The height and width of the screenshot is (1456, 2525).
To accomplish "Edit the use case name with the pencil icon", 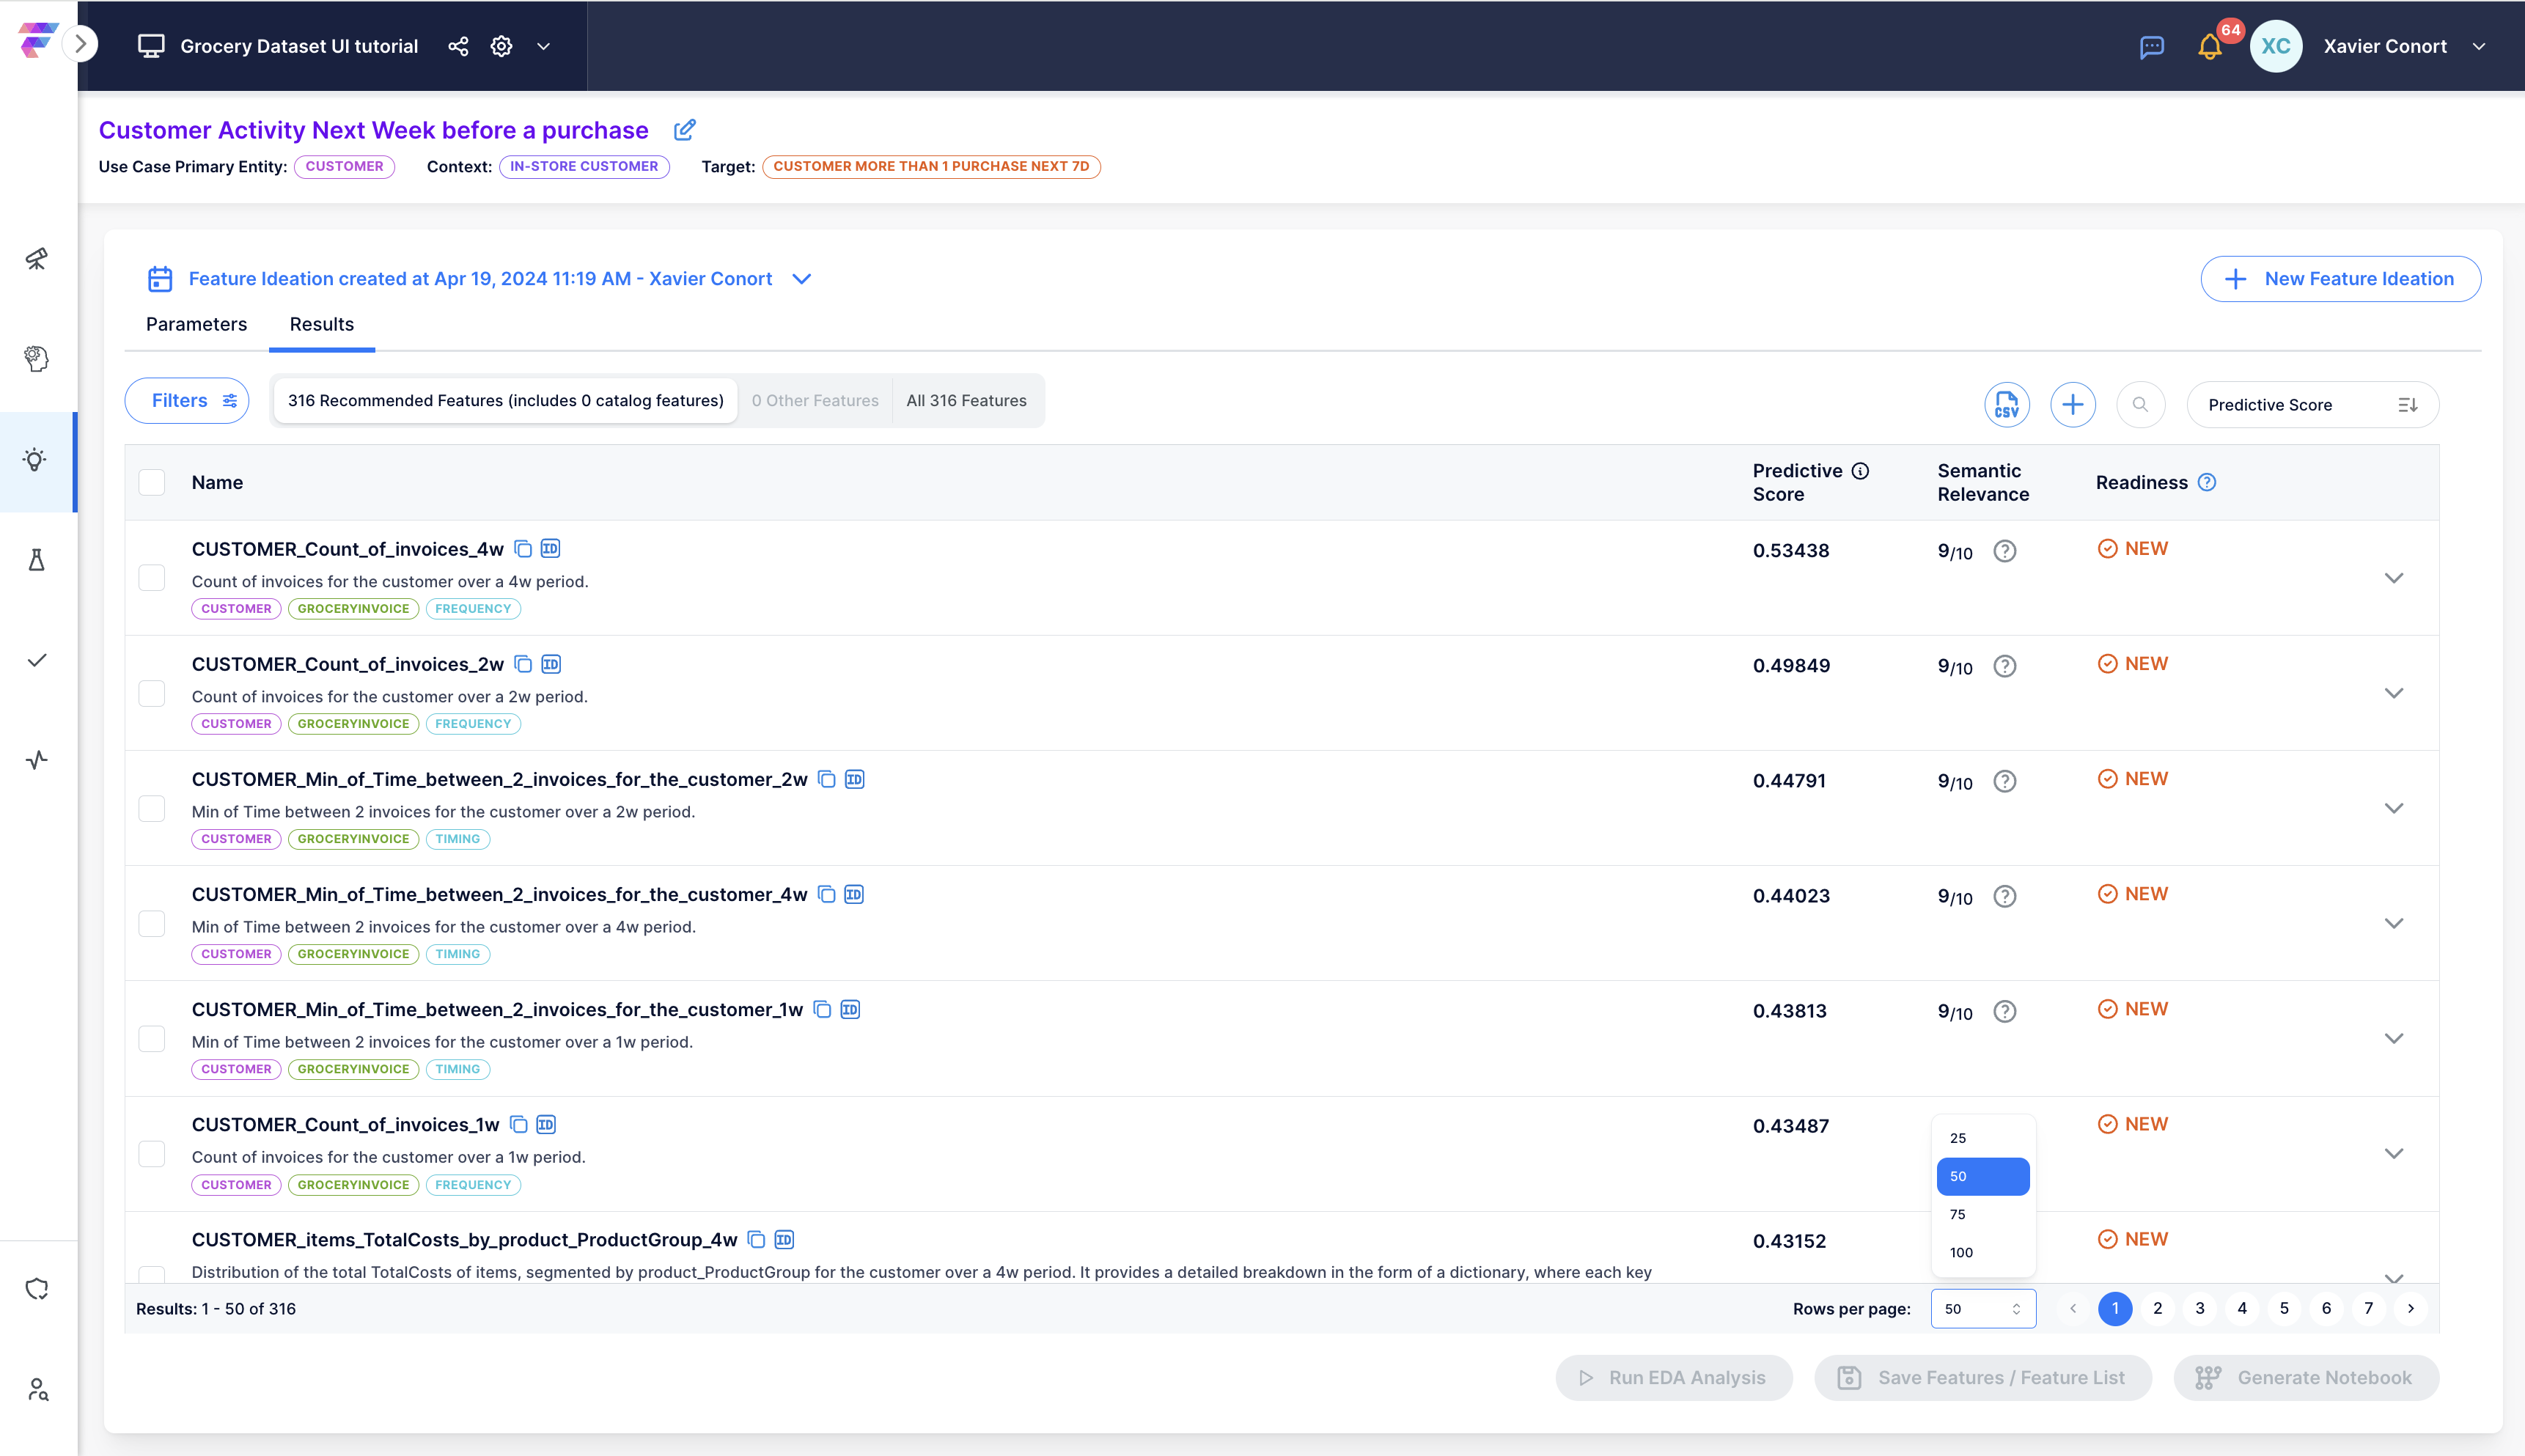I will [685, 130].
